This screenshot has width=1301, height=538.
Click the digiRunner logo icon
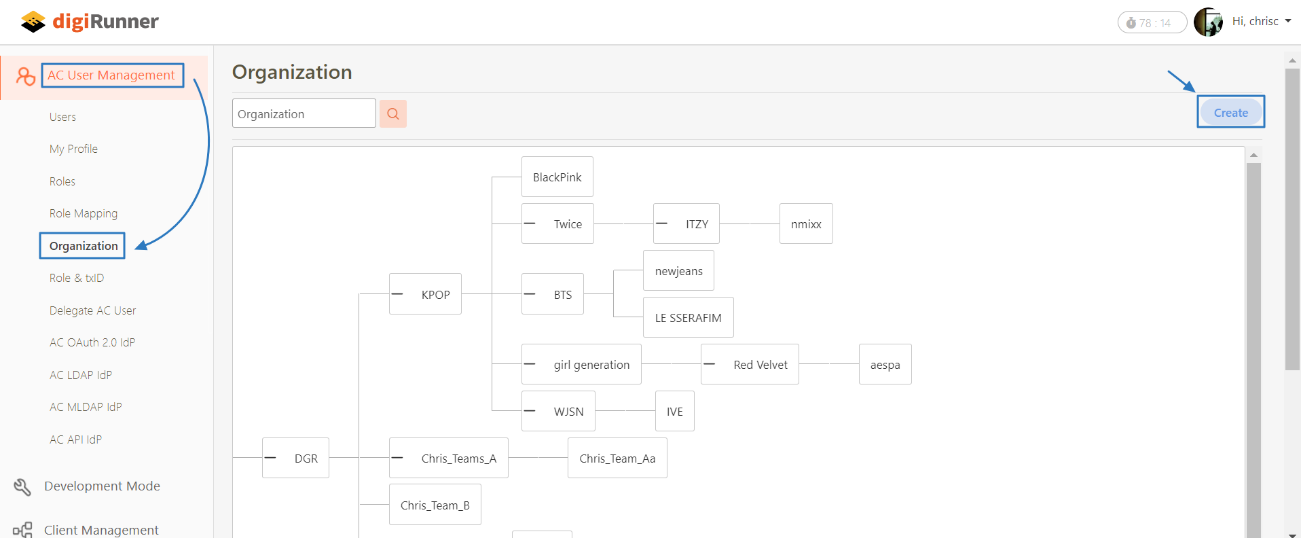(33, 21)
